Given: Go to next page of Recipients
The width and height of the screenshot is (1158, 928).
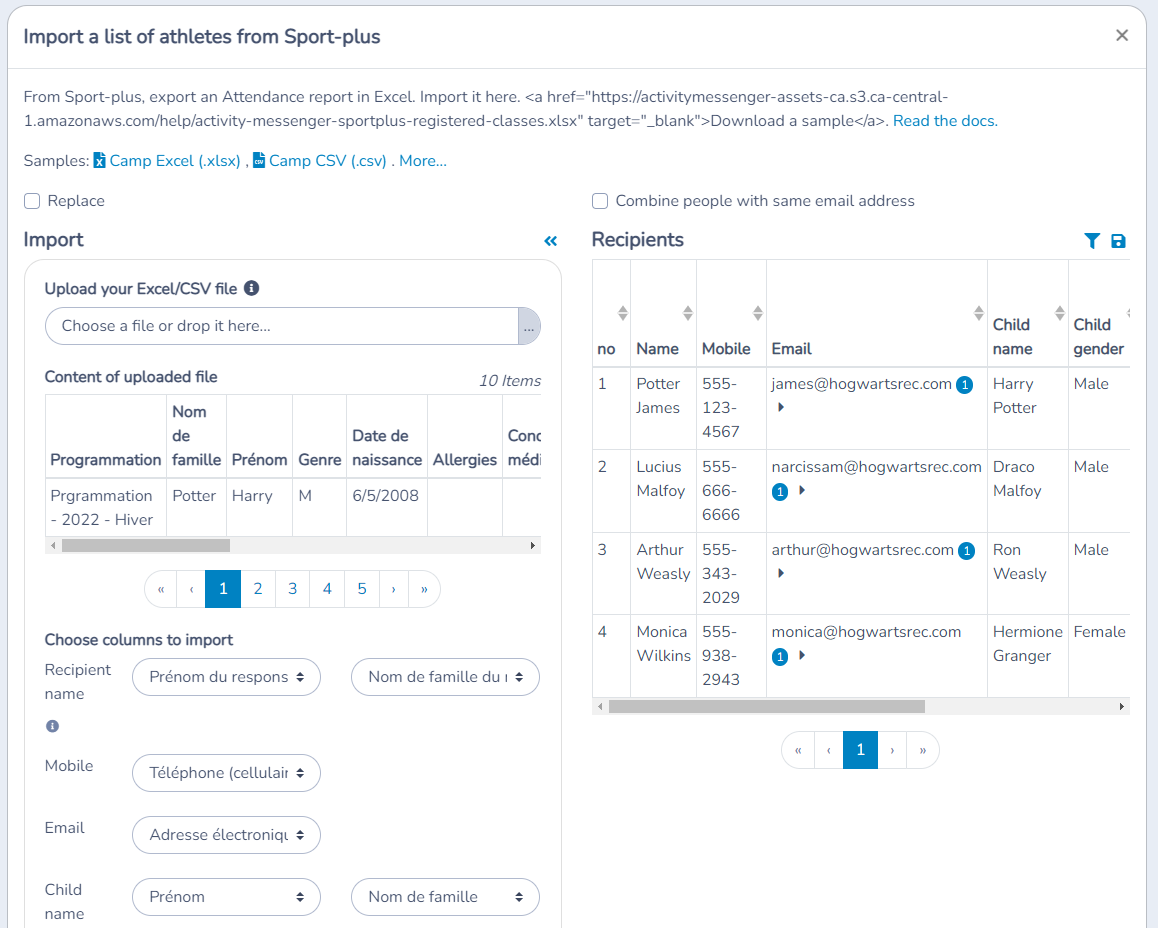Looking at the screenshot, I should click(x=892, y=750).
